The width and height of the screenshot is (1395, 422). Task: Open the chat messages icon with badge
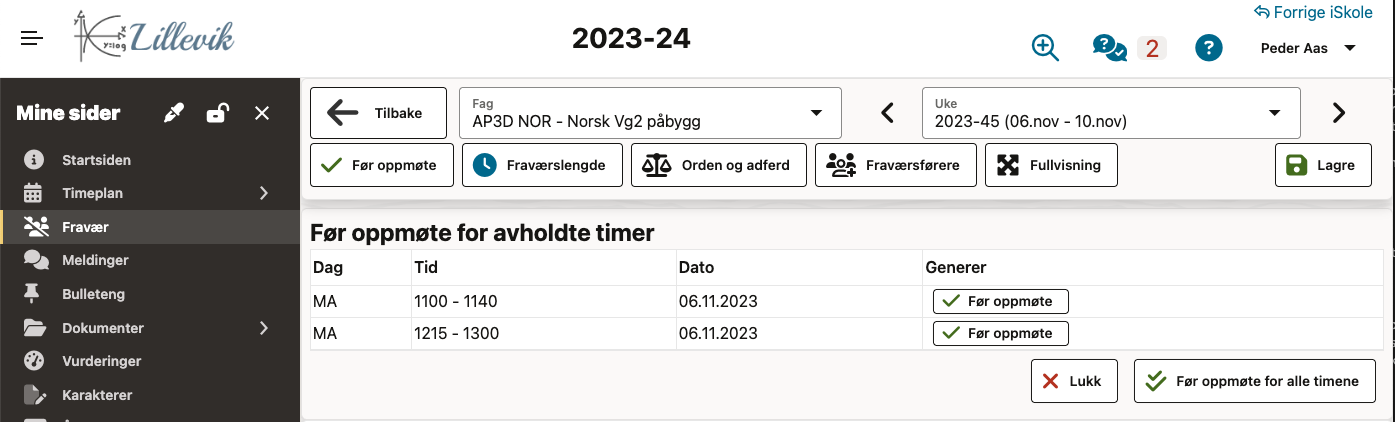click(1110, 47)
